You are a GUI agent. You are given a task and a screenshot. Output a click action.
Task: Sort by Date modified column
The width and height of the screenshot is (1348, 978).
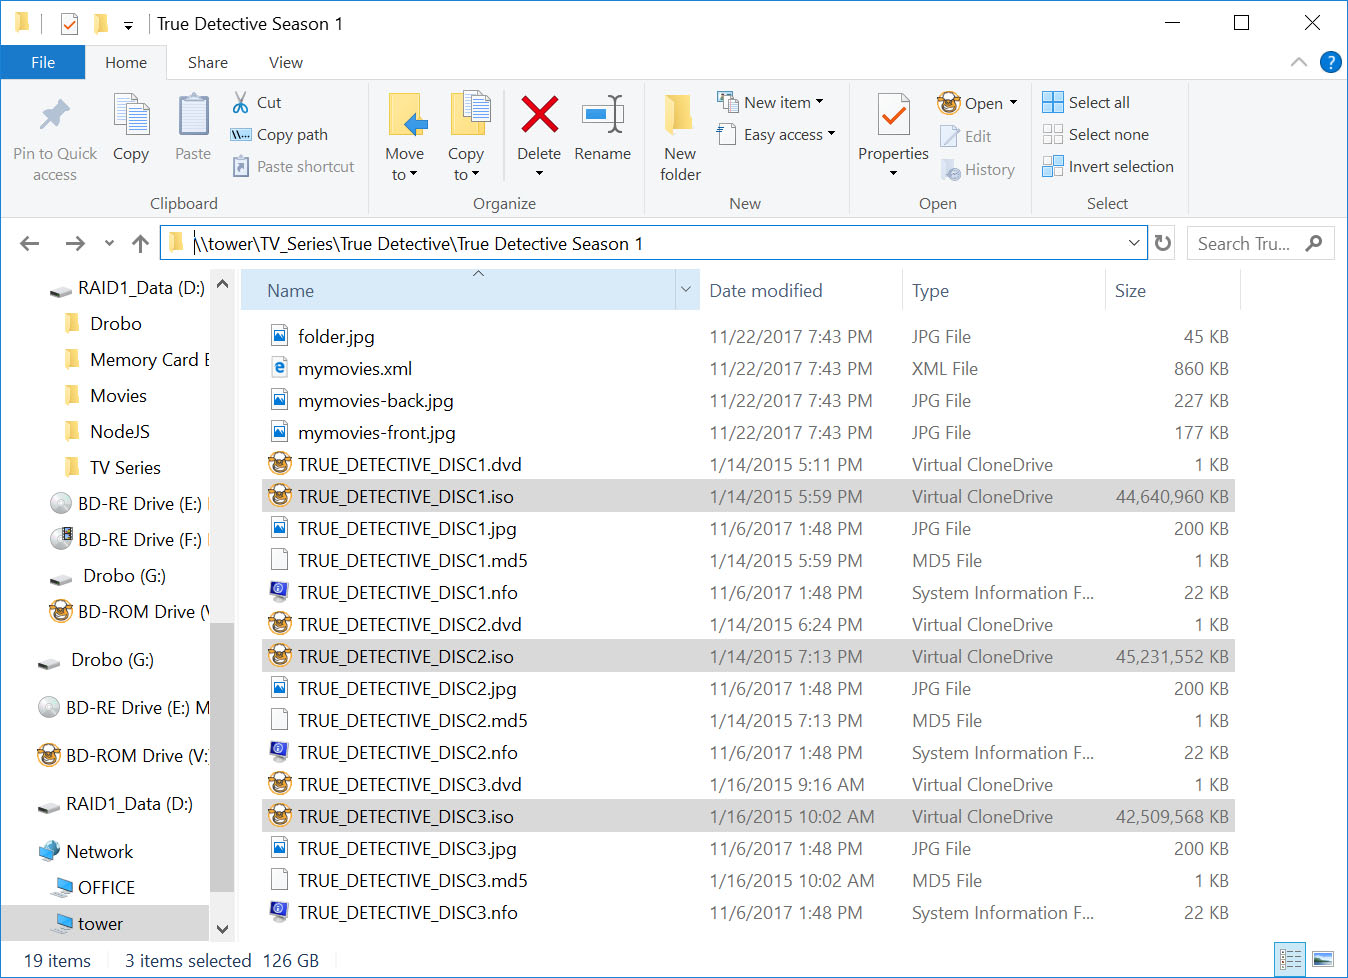(800, 290)
